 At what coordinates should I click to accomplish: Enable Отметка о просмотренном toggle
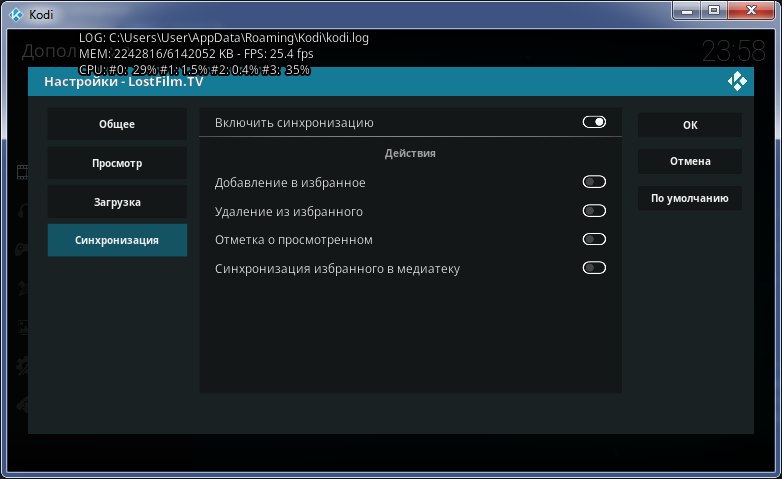click(594, 240)
